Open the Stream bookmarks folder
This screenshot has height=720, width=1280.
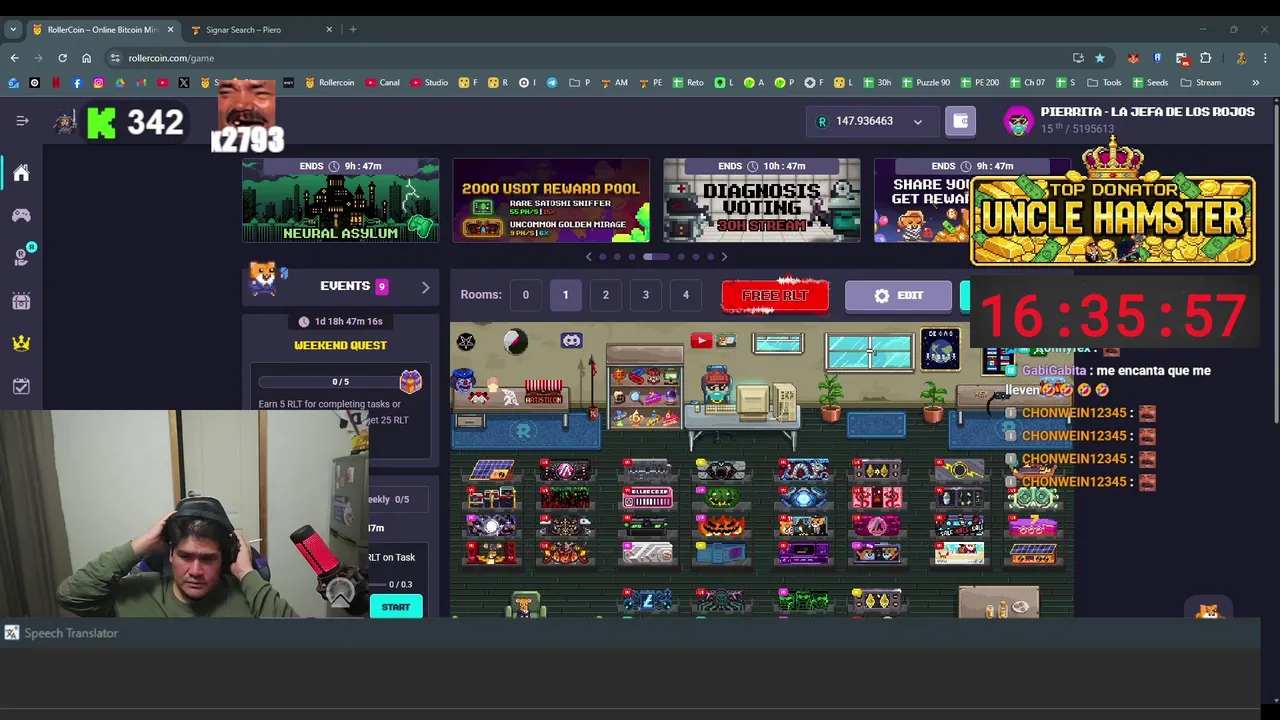click(x=1200, y=83)
